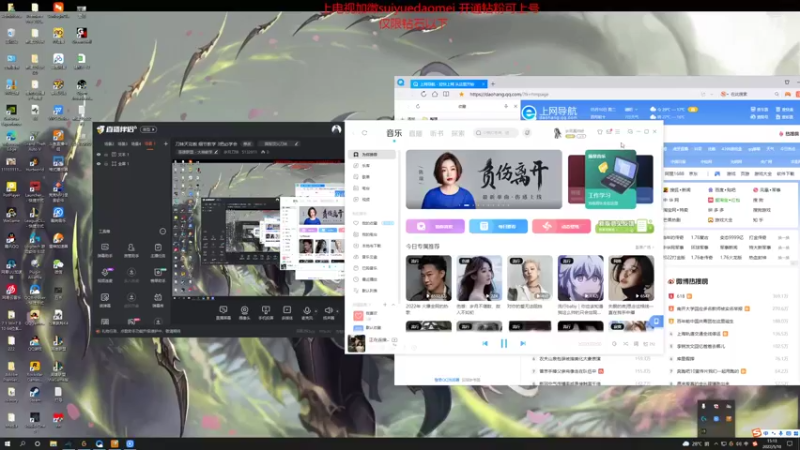Click the pink shortcut button below the banner
Image resolution: width=800 pixels, height=450 pixels.
pos(561,226)
